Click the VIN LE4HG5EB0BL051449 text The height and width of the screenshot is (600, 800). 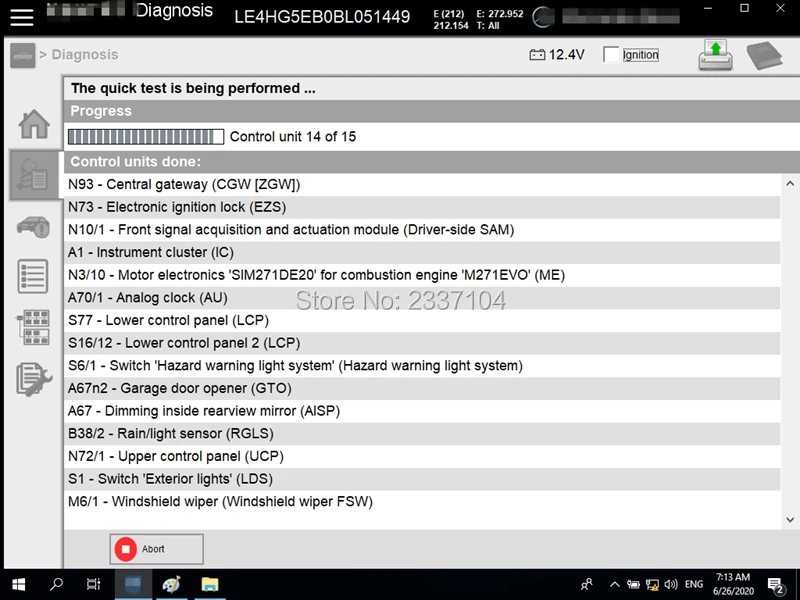pyautogui.click(x=322, y=17)
